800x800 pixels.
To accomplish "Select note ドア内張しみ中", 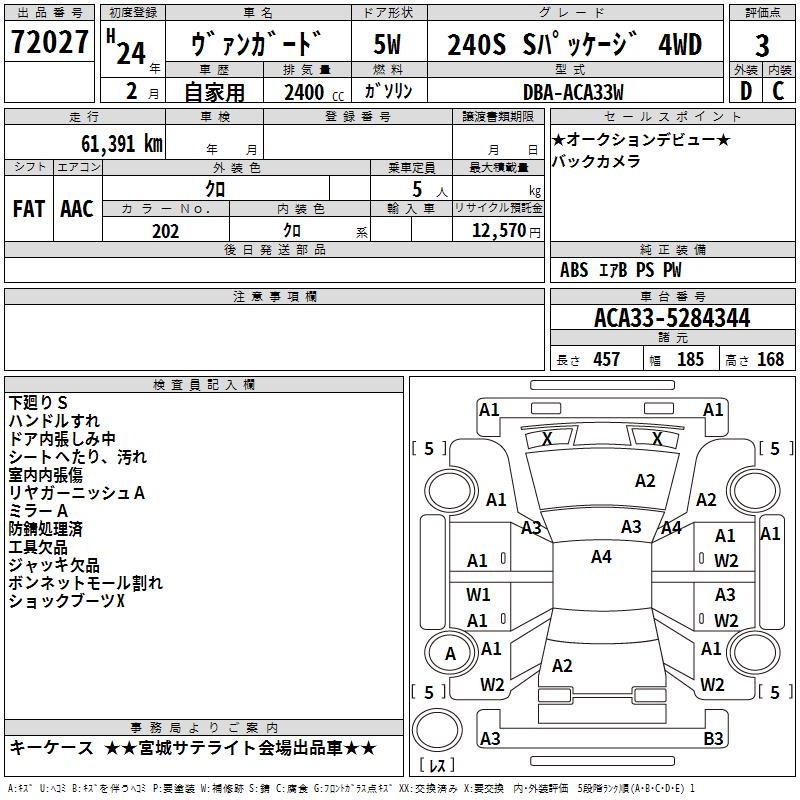I will 62,439.
